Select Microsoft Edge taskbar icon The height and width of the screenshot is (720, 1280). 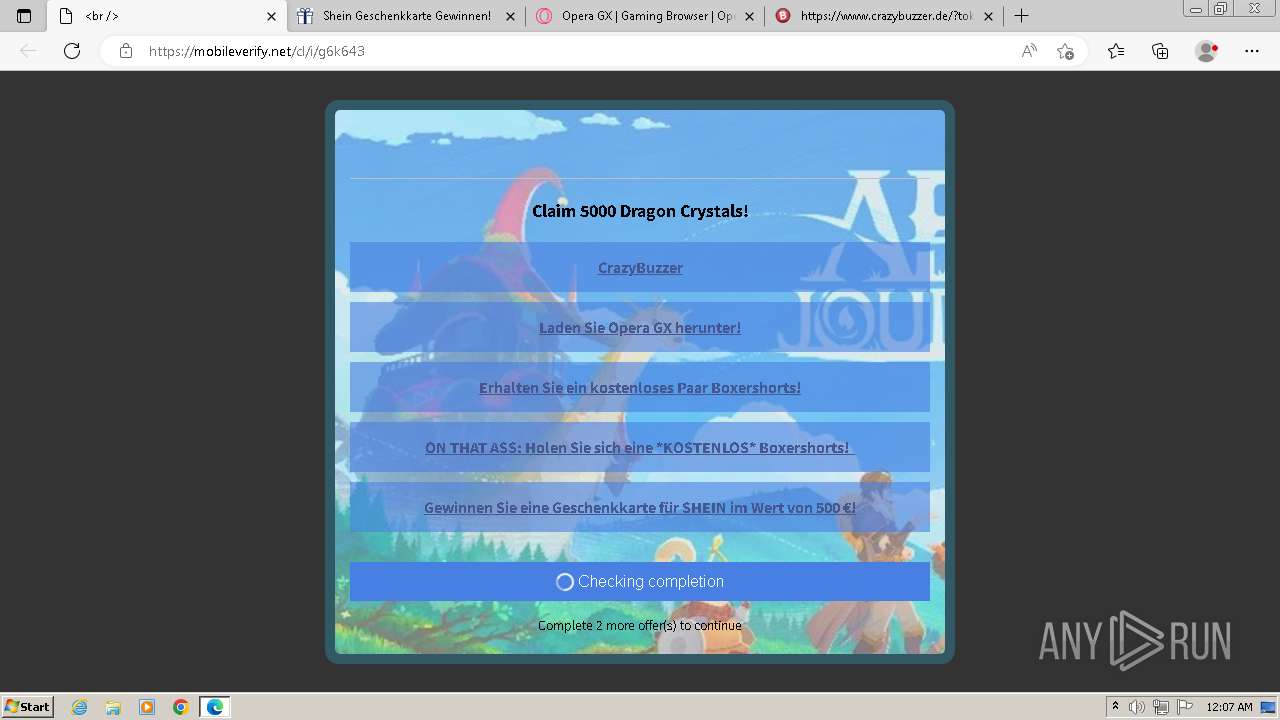point(215,707)
